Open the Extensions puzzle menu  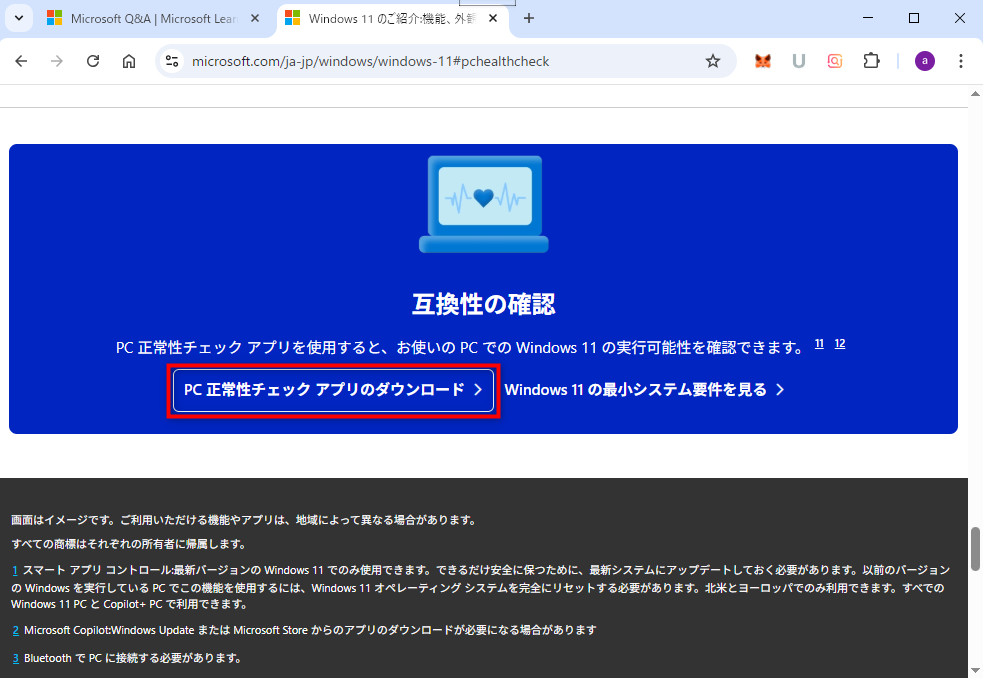871,61
